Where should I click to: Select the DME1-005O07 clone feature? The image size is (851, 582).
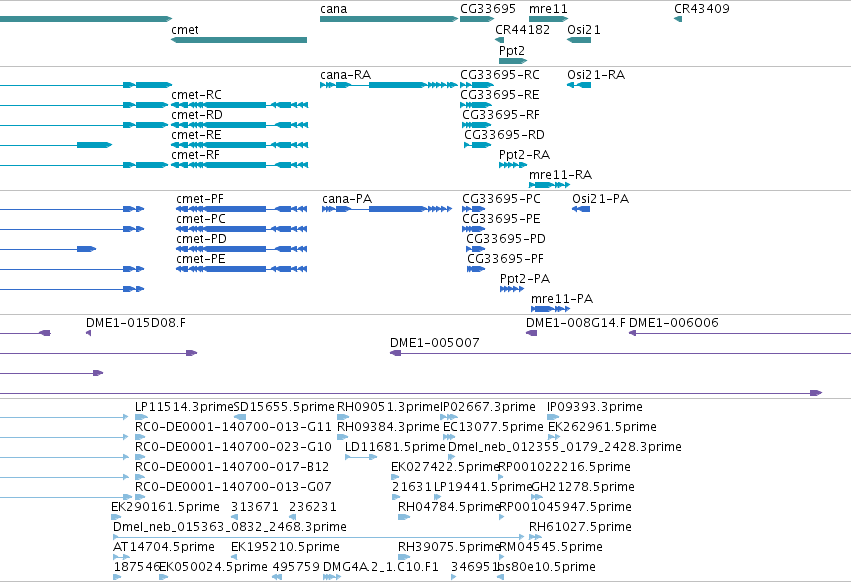click(620, 353)
